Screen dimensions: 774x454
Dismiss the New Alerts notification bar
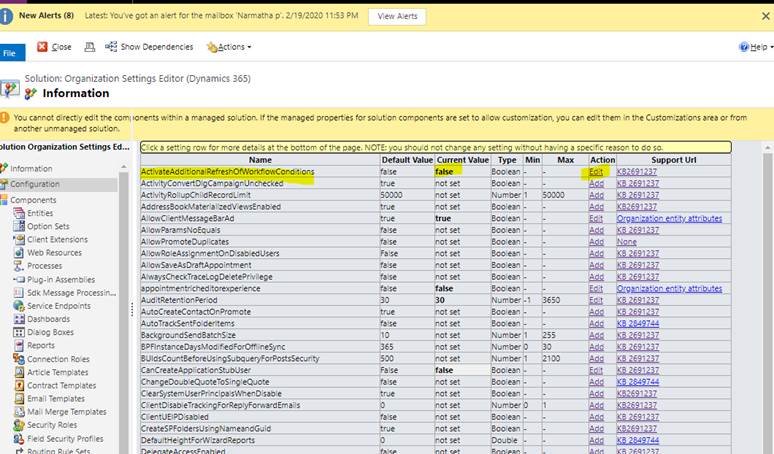(766, 16)
